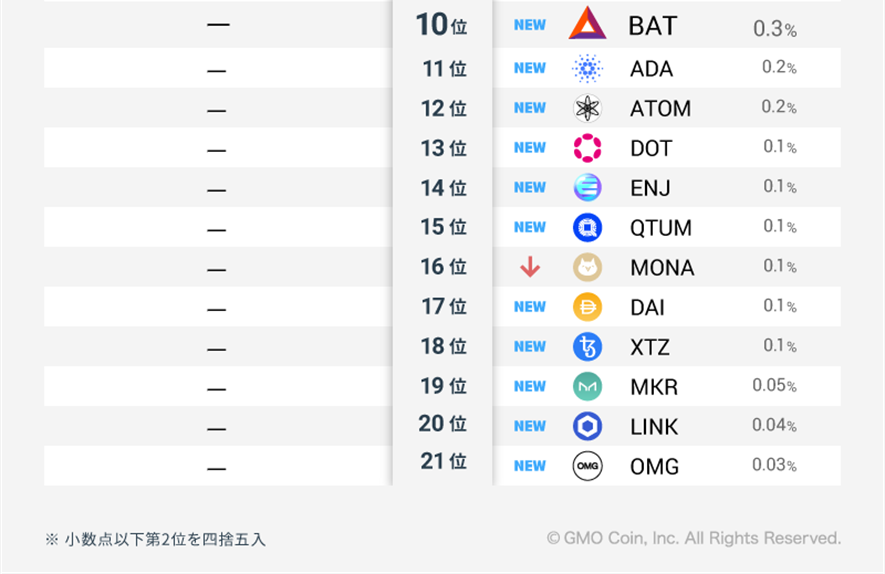
Task: Click the 0.05% share for MKR
Action: 774,386
